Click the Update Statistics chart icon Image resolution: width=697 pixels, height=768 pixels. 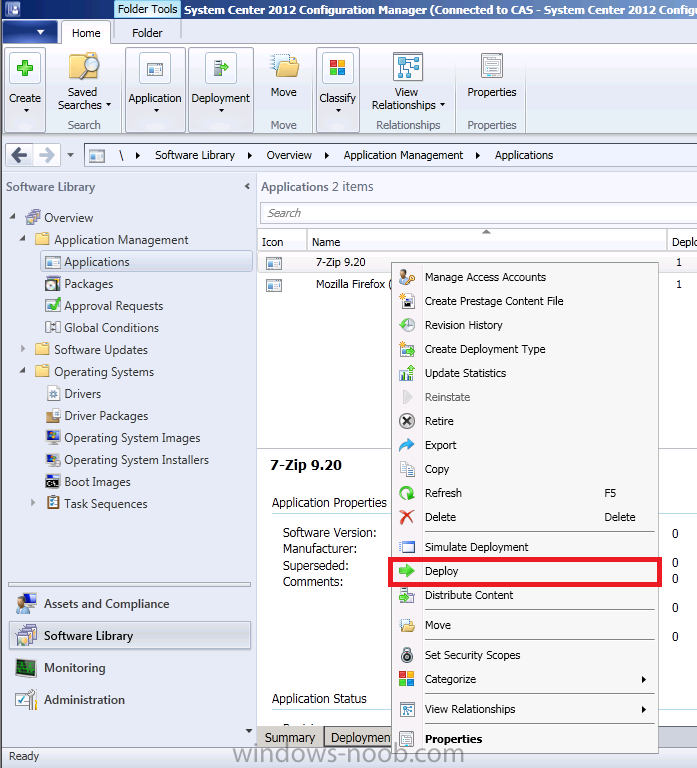pos(407,373)
